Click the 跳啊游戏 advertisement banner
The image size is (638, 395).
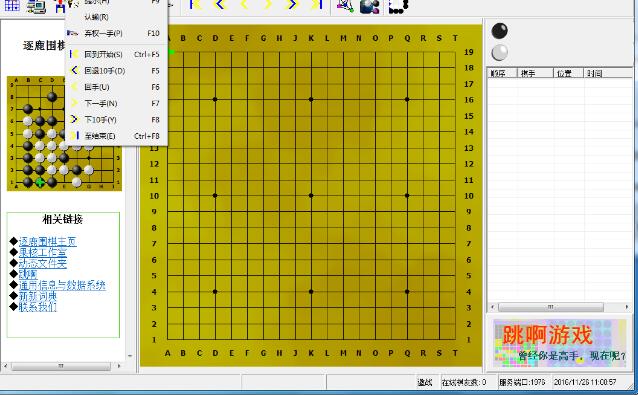point(559,343)
